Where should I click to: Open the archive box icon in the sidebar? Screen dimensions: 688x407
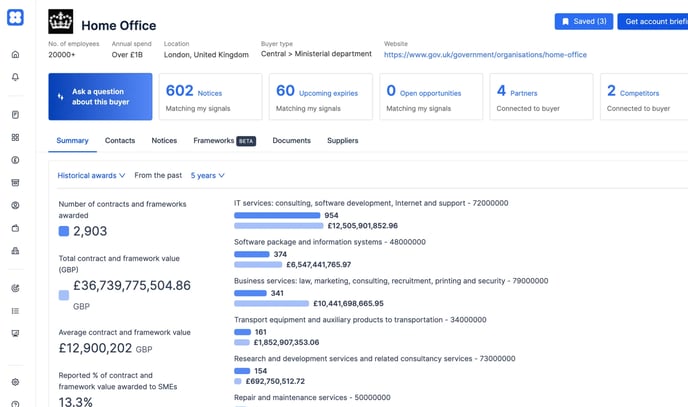15,182
